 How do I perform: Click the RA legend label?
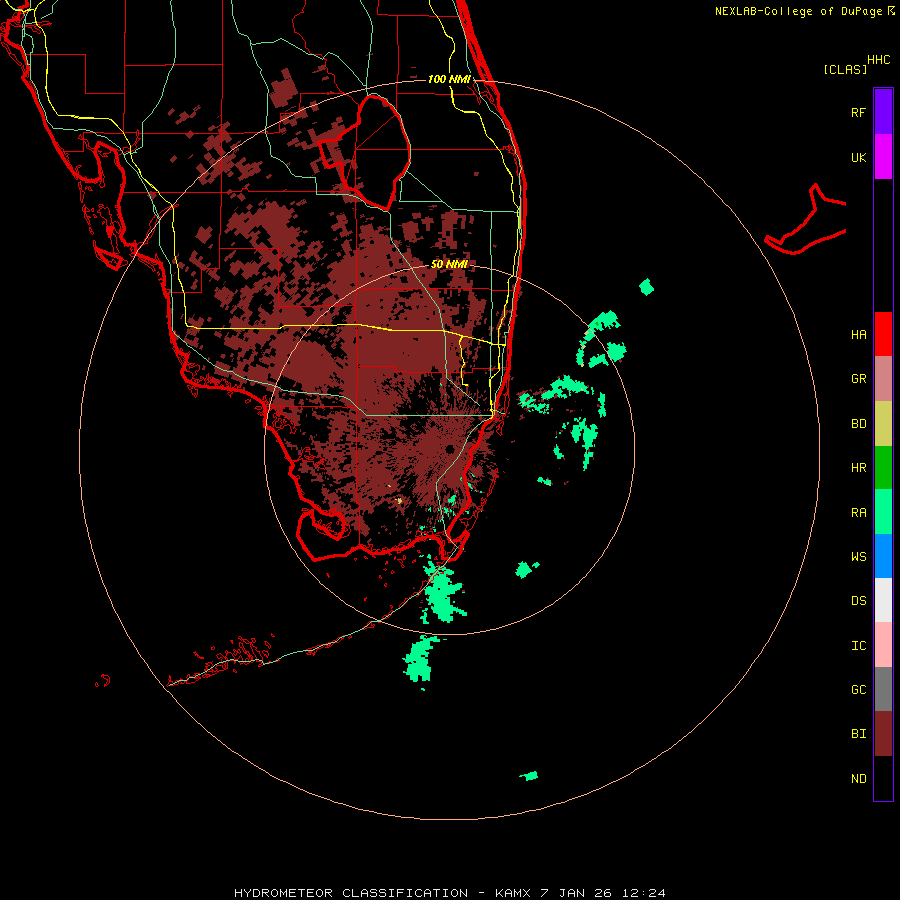click(858, 513)
